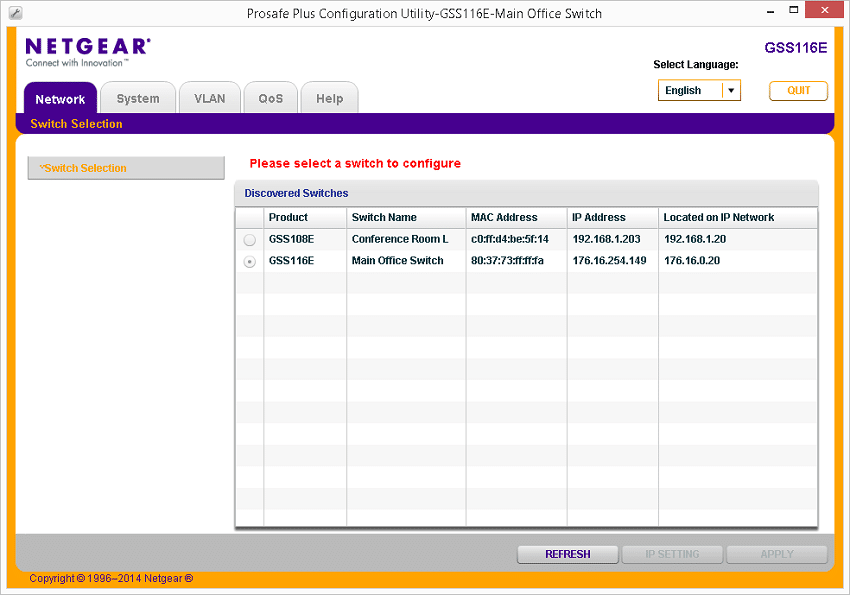Click the Located on IP Network header
Image resolution: width=850 pixels, height=595 pixels.
tap(737, 217)
